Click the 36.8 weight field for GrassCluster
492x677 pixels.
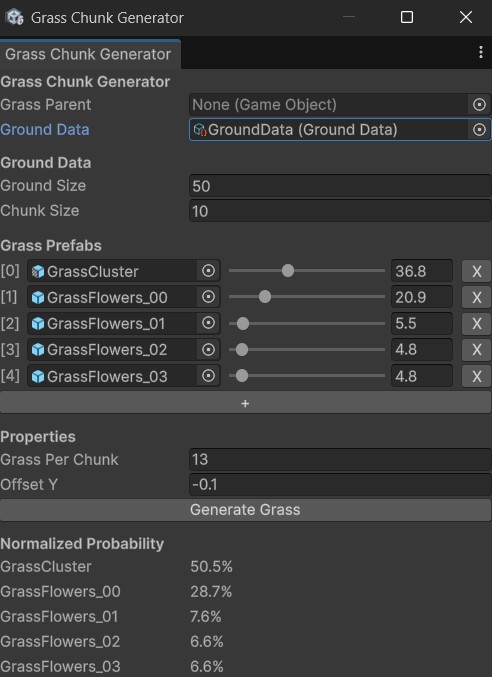[x=422, y=271]
